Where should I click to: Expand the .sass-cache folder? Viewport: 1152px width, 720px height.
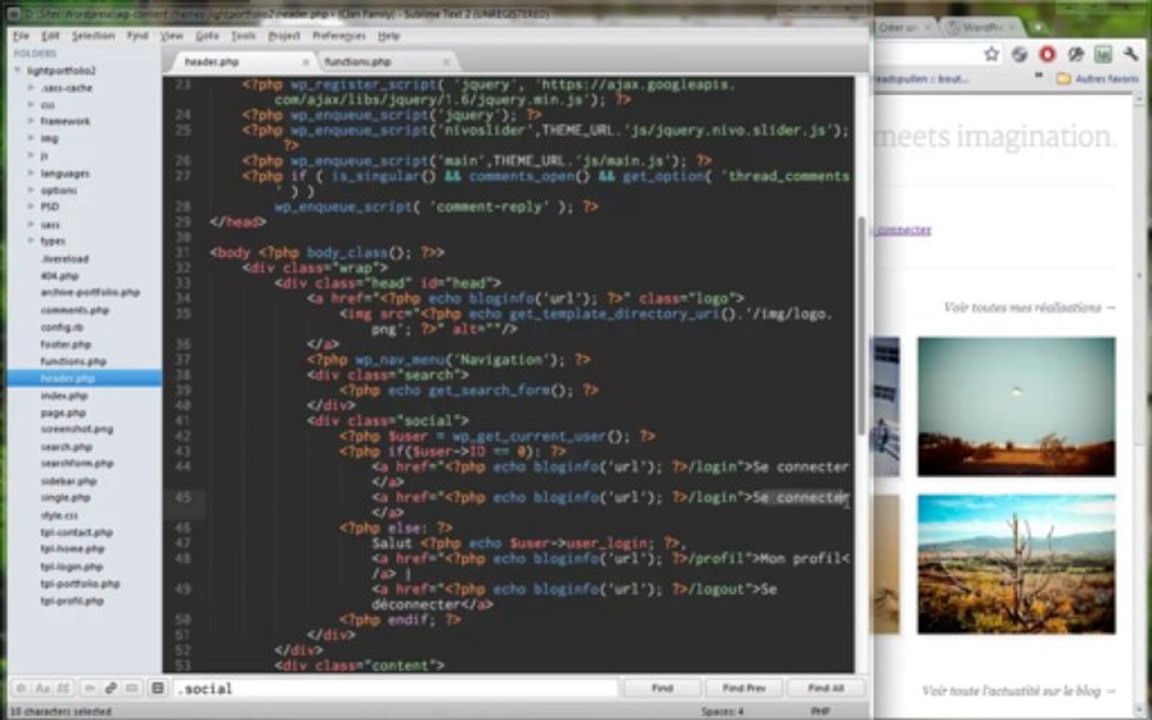pos(31,87)
